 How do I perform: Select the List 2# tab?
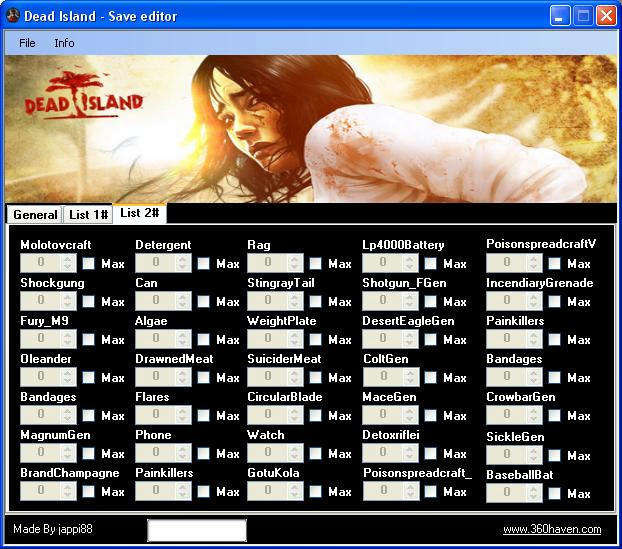coord(140,213)
